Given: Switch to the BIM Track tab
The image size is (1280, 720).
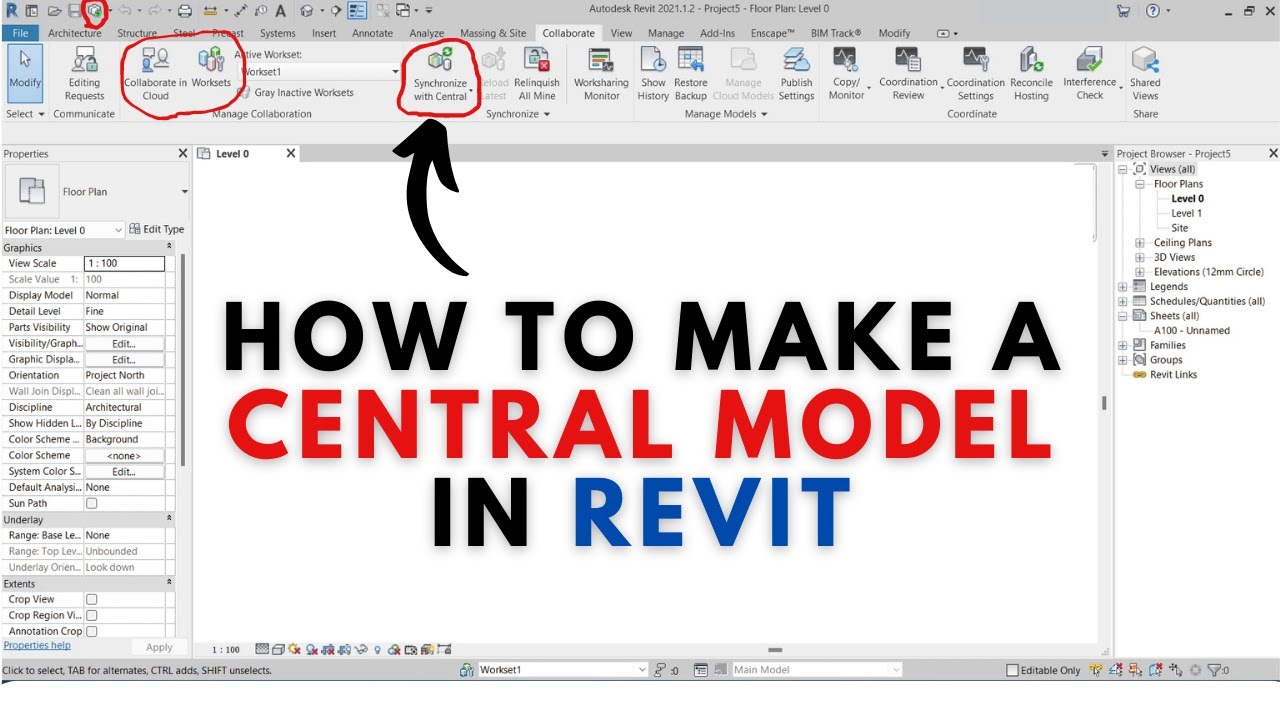Looking at the screenshot, I should (836, 33).
